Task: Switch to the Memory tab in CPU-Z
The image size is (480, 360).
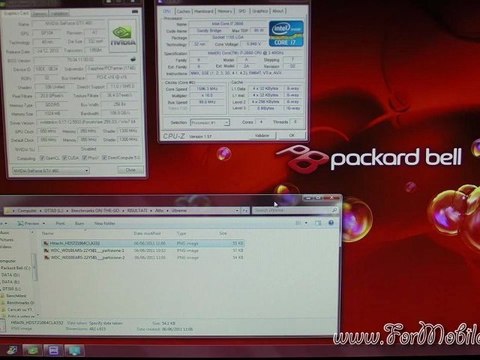Action: (225, 11)
